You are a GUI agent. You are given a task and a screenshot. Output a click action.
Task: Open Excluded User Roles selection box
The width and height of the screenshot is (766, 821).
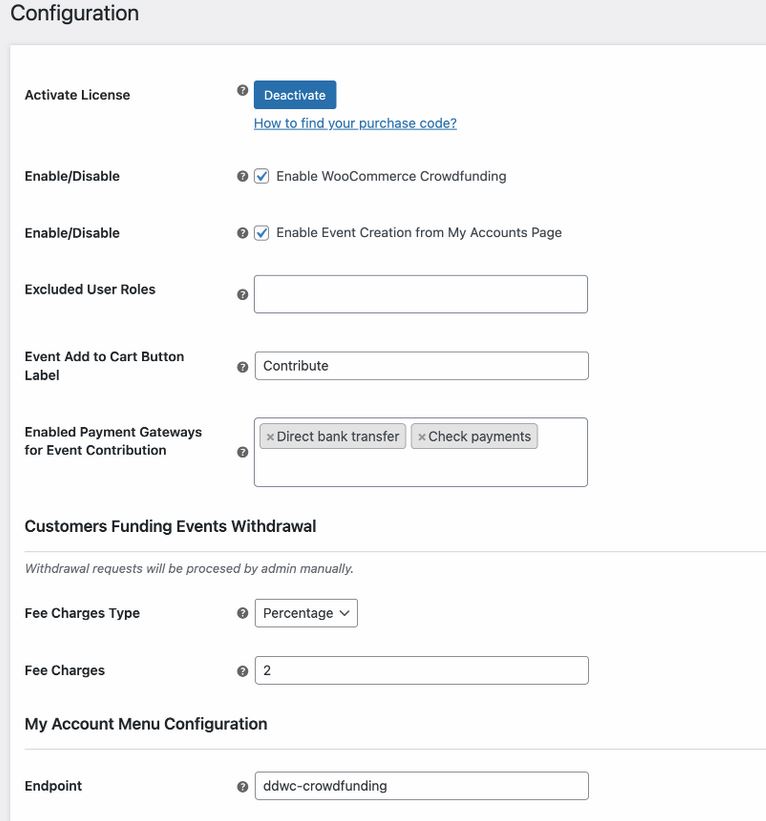tap(420, 294)
